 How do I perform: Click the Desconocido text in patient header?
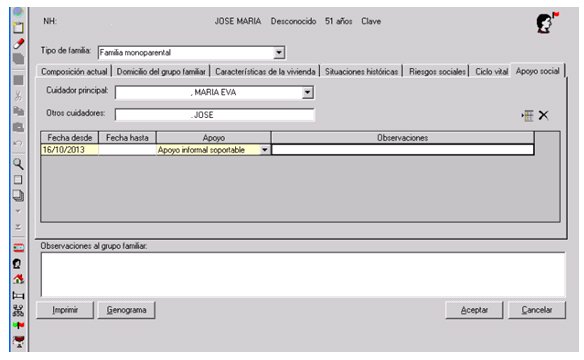pos(293,21)
